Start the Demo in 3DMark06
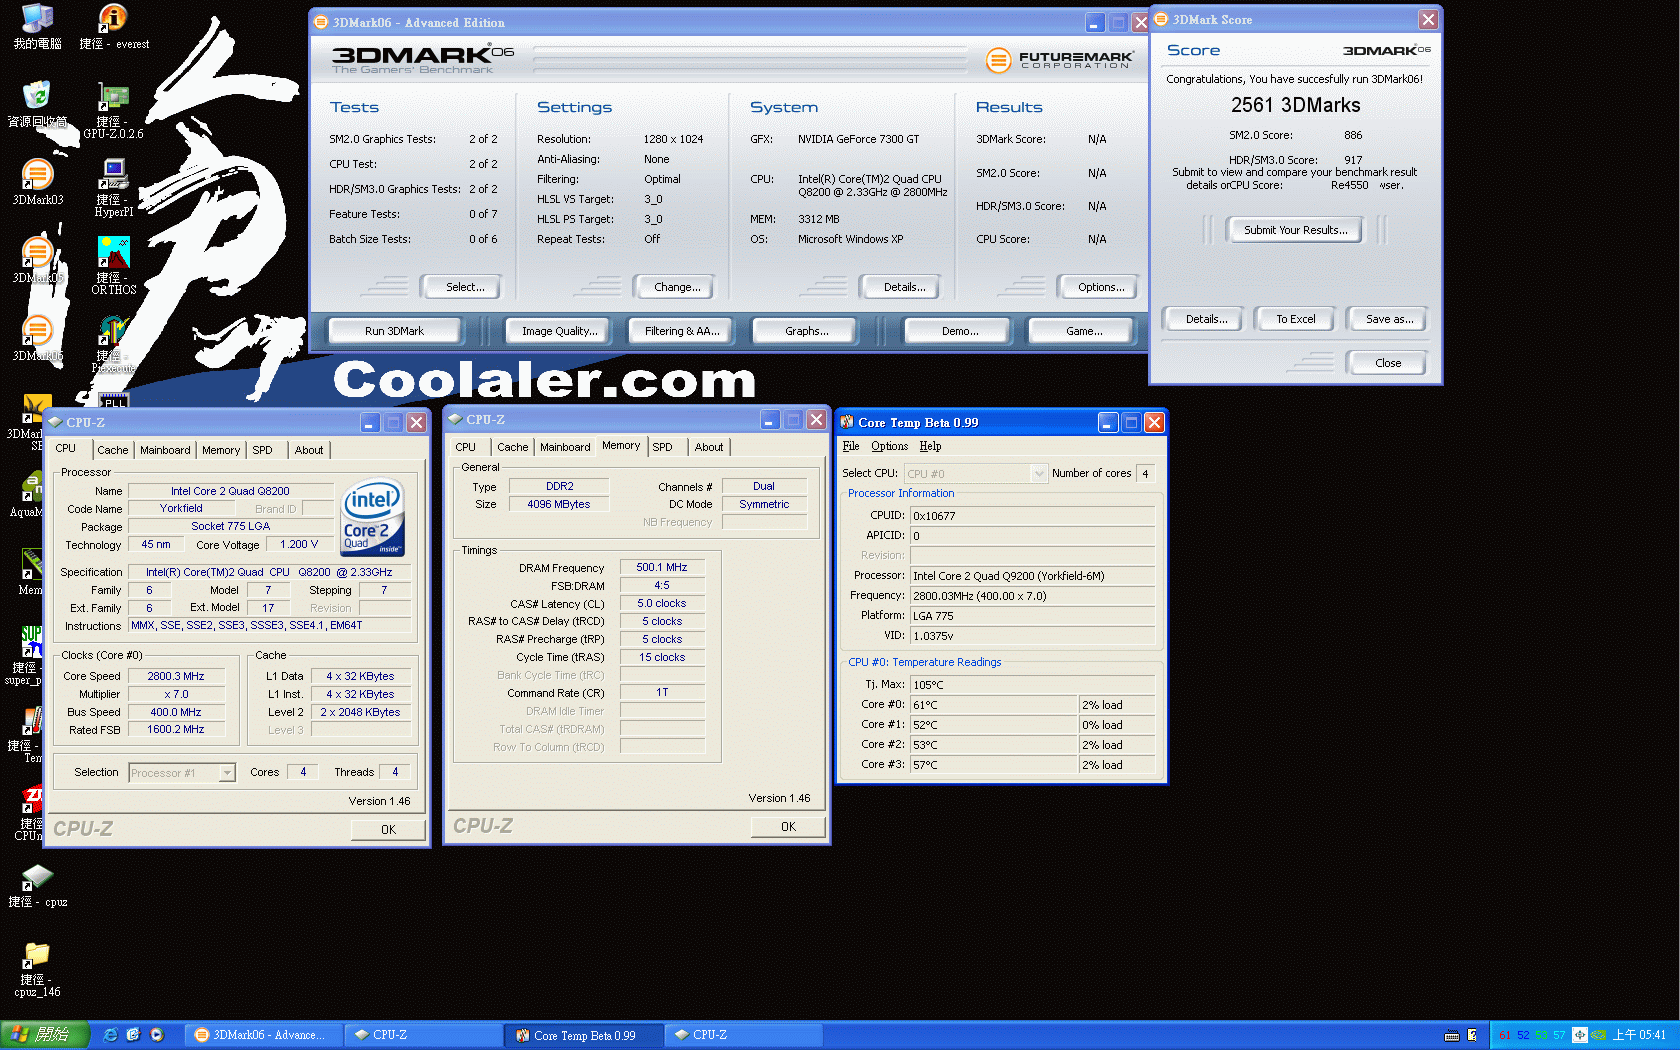The width and height of the screenshot is (1680, 1050). click(960, 331)
